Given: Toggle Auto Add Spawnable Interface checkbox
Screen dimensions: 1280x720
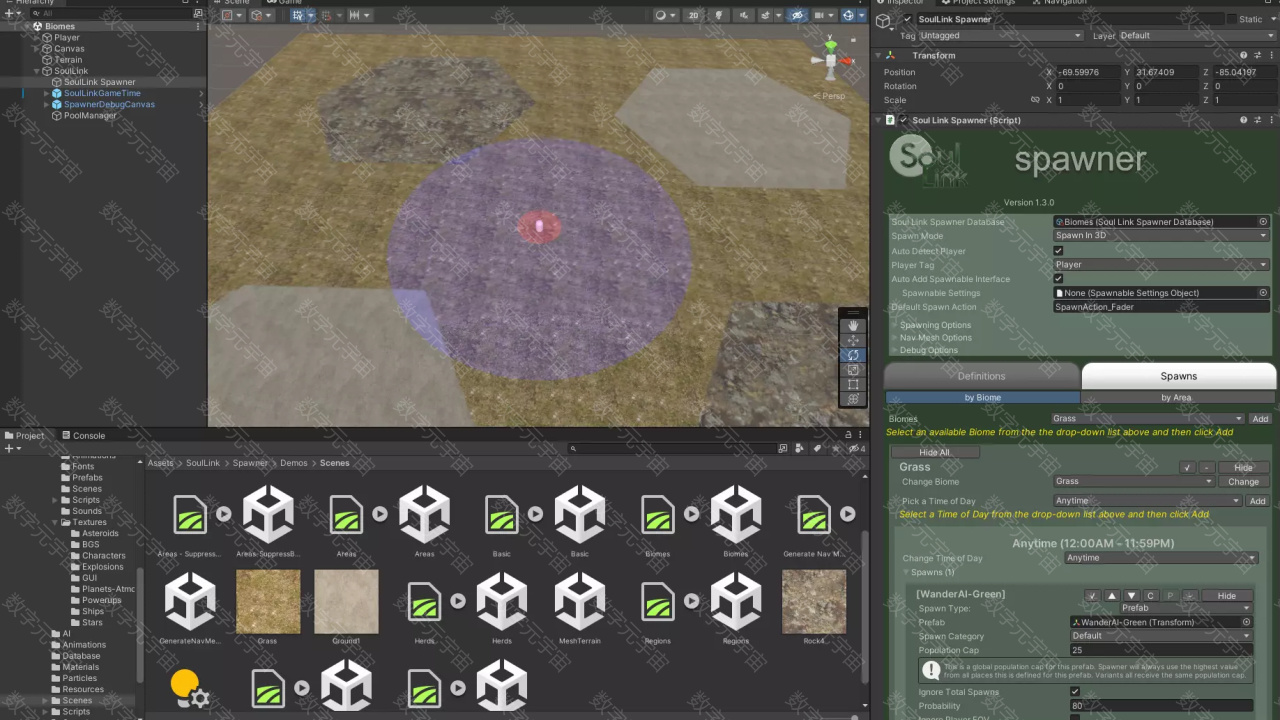Looking at the screenshot, I should pyautogui.click(x=1059, y=279).
